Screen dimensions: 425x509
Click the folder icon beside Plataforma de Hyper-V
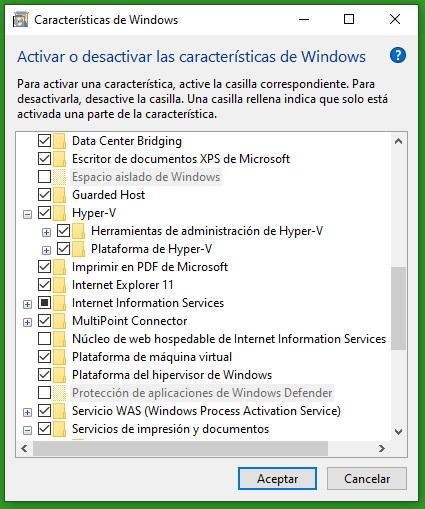click(79, 249)
